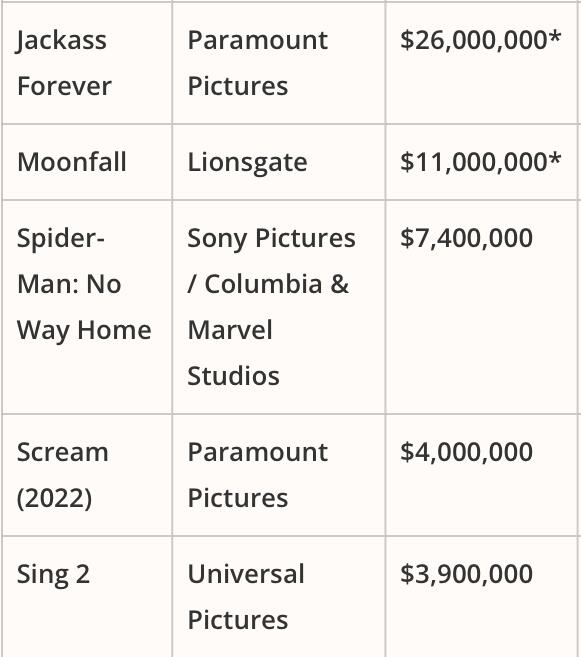Image resolution: width=581 pixels, height=657 pixels.
Task: Select the $3,900,000 gross value
Action: pos(466,574)
